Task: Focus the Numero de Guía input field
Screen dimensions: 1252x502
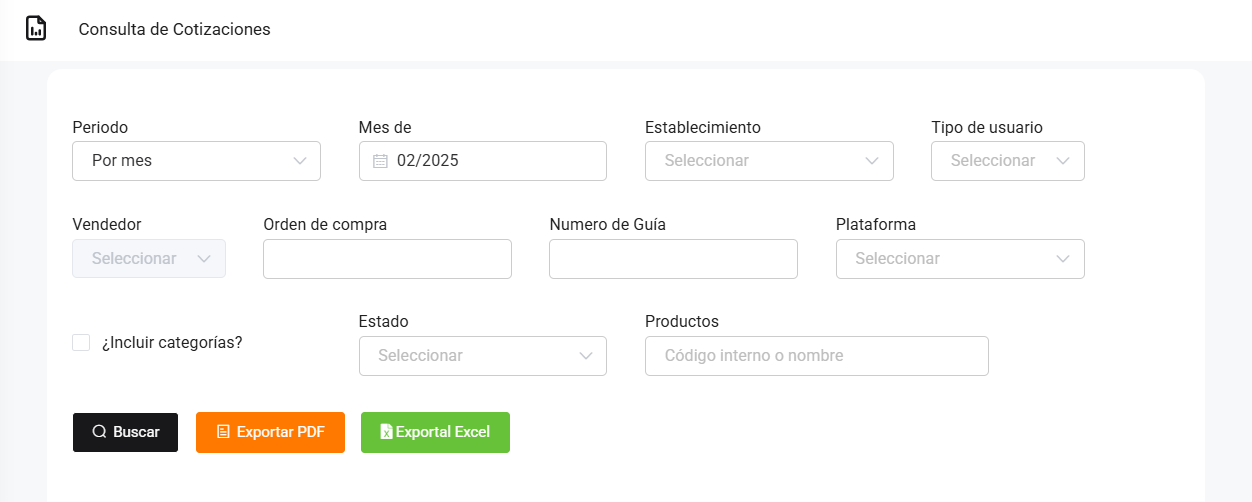Action: click(673, 259)
